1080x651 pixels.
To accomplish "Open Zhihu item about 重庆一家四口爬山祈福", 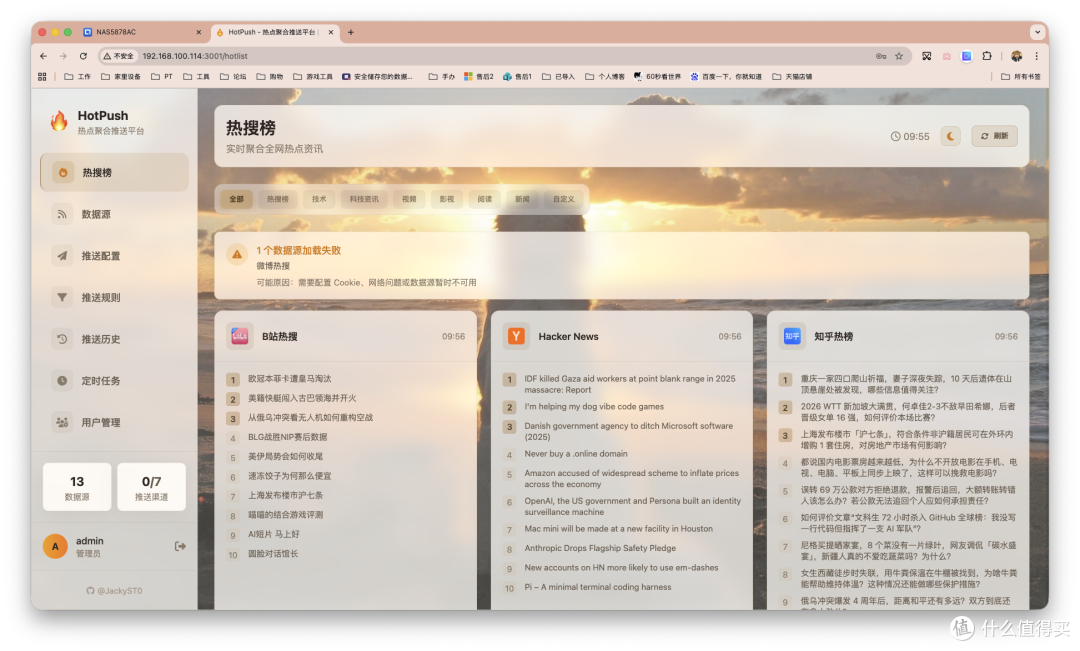I will coord(906,384).
